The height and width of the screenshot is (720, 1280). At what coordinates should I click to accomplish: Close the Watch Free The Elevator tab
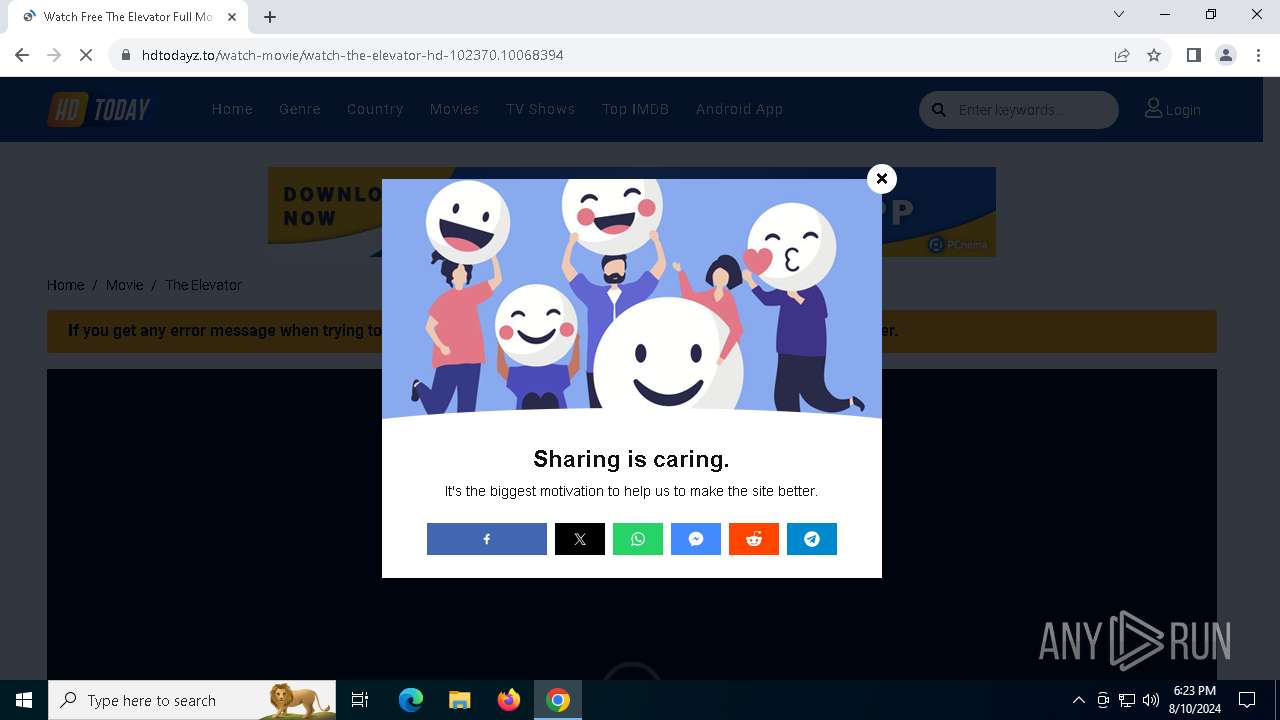[232, 16]
